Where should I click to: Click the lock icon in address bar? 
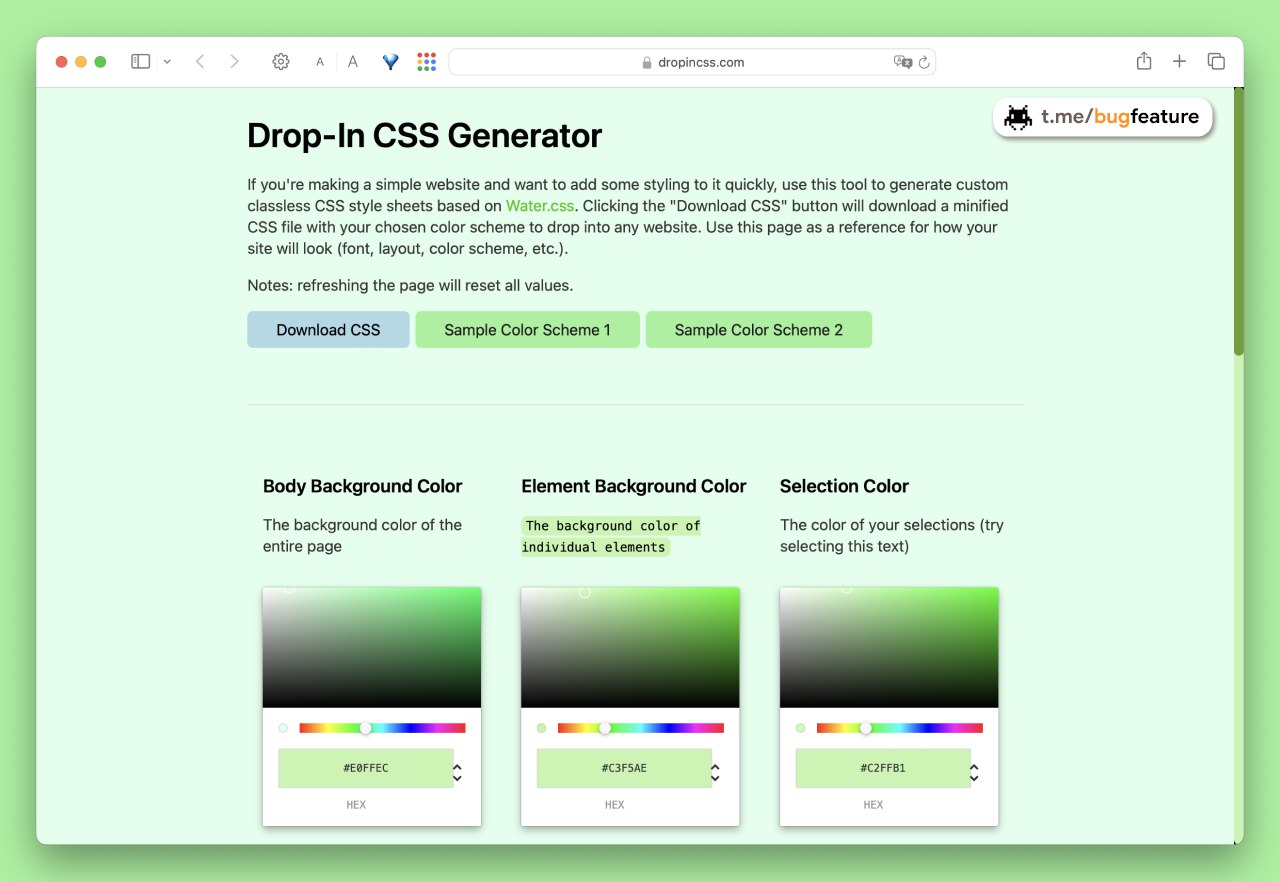pos(647,62)
